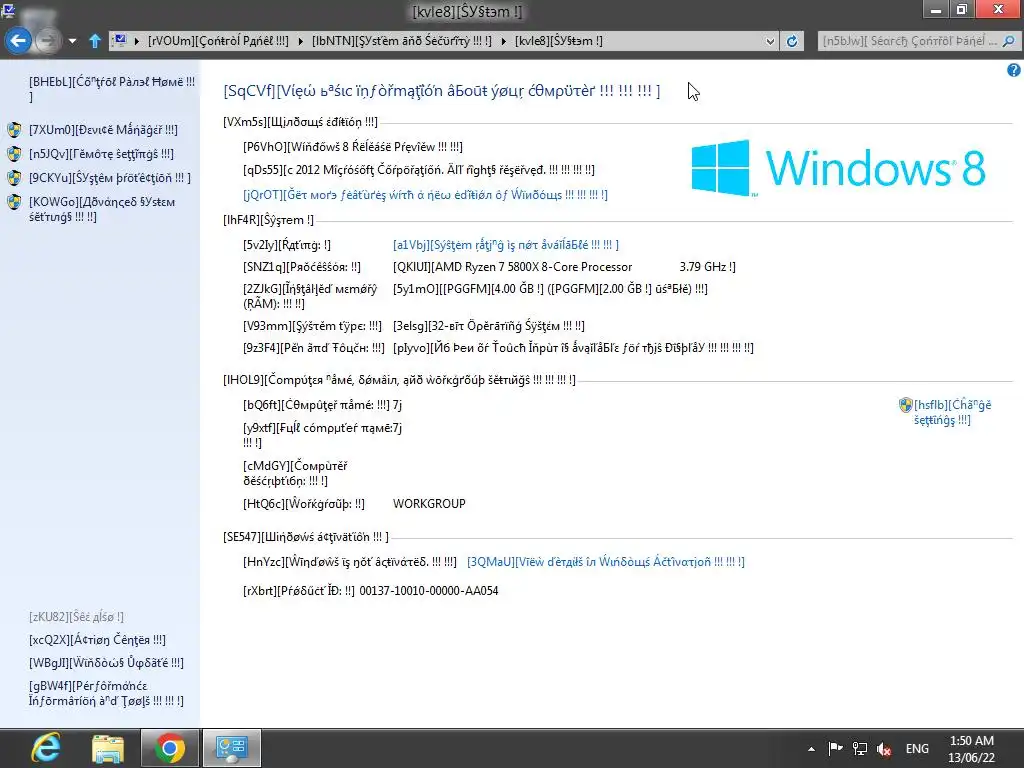The width and height of the screenshot is (1024, 768).
Task: Launch Internet Explorer from the taskbar
Action: click(46, 748)
